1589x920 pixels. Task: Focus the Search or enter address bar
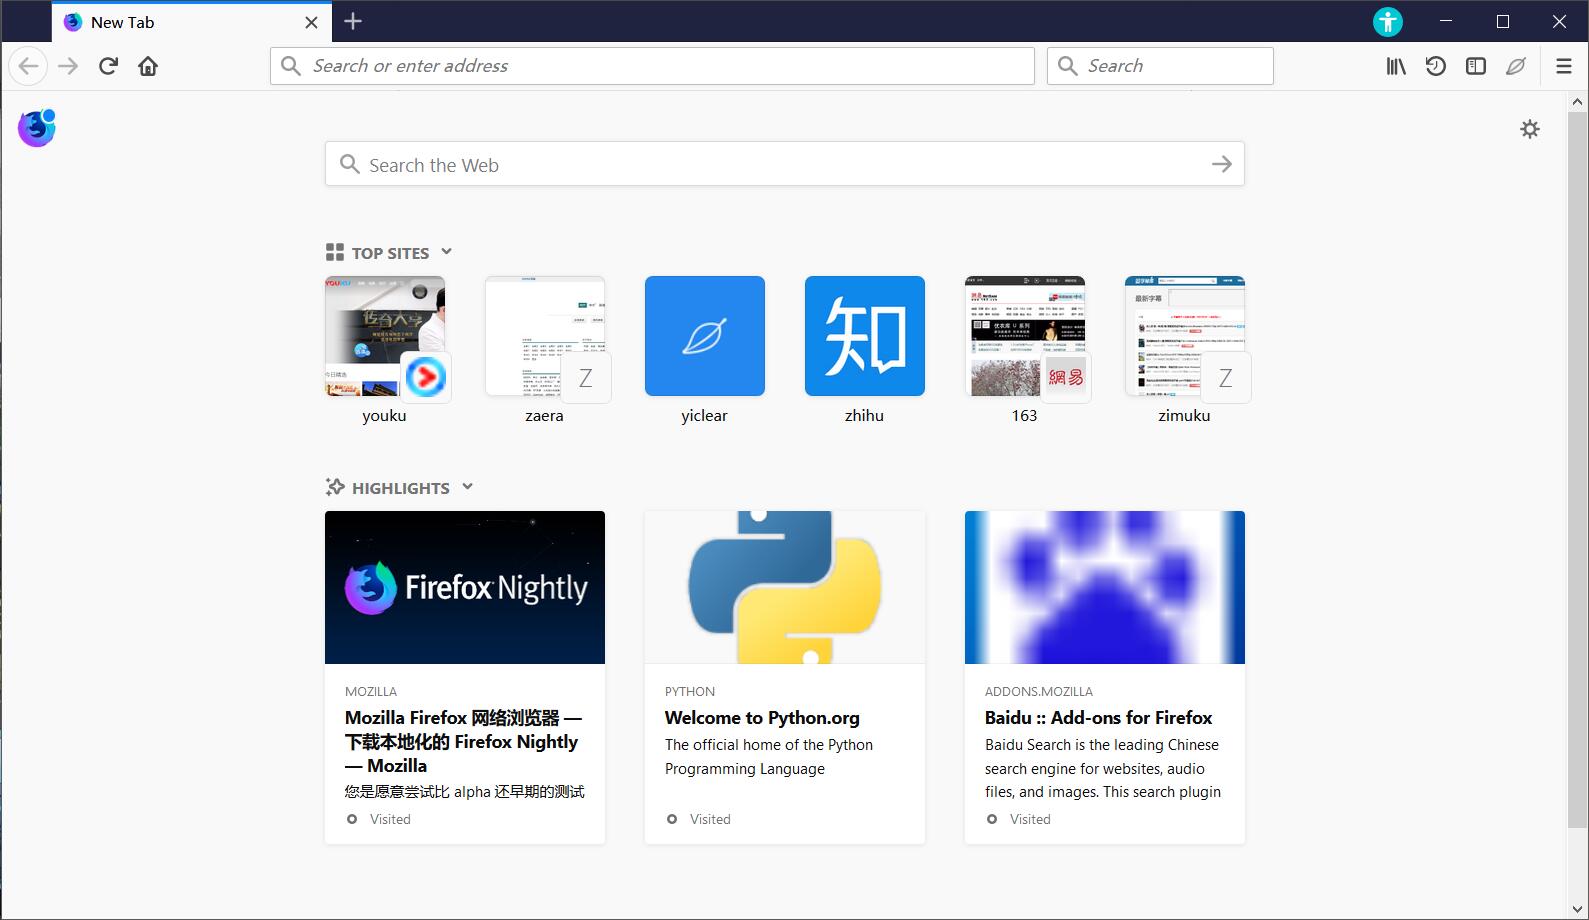point(652,66)
